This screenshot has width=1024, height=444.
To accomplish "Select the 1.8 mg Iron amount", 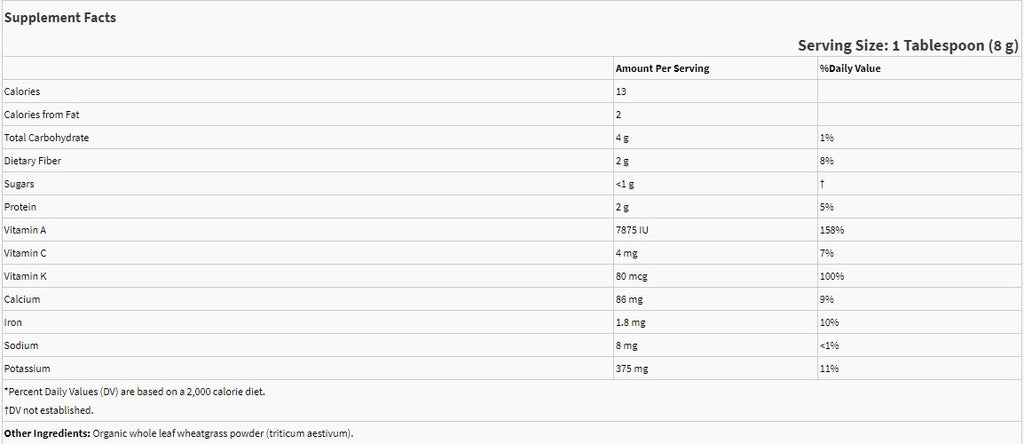I will 630,322.
